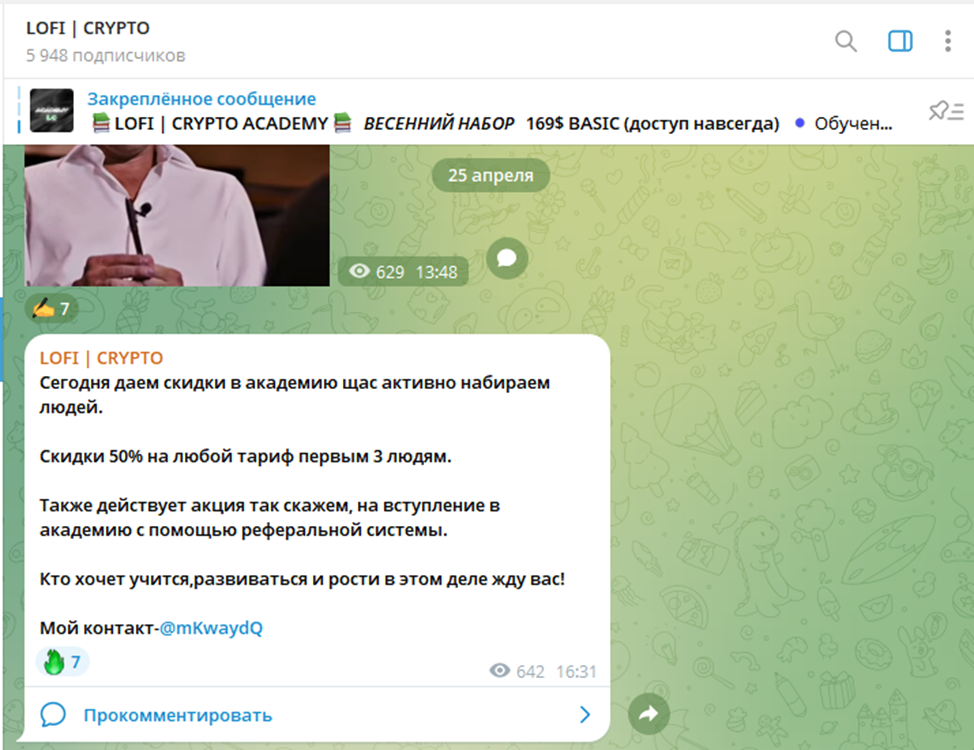Click the '16:31' message timestamp
974x750 pixels.
coord(576,672)
